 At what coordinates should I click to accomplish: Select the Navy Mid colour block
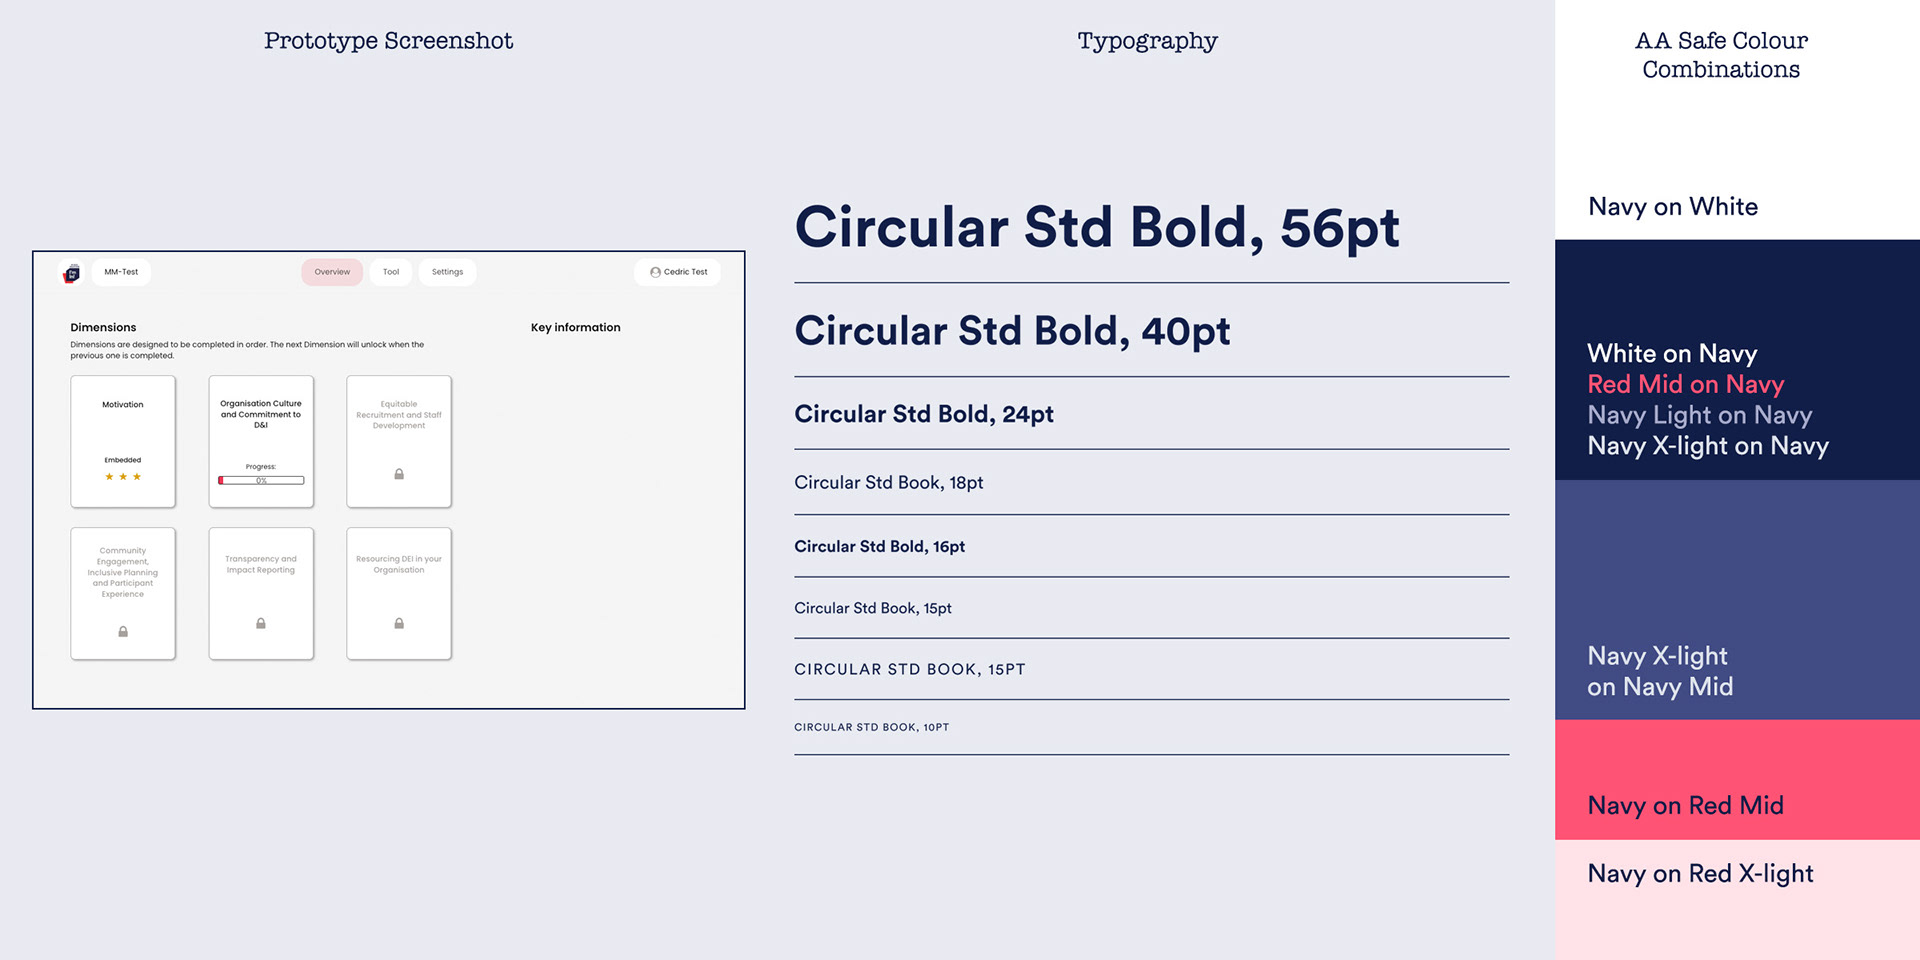[1737, 600]
